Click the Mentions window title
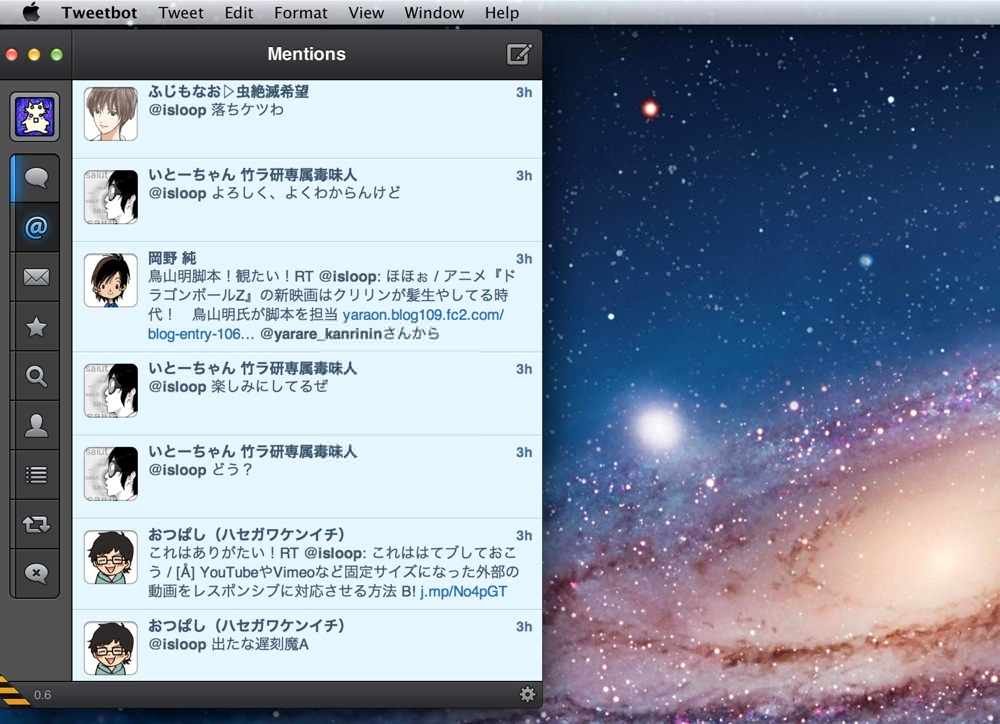 click(x=306, y=54)
